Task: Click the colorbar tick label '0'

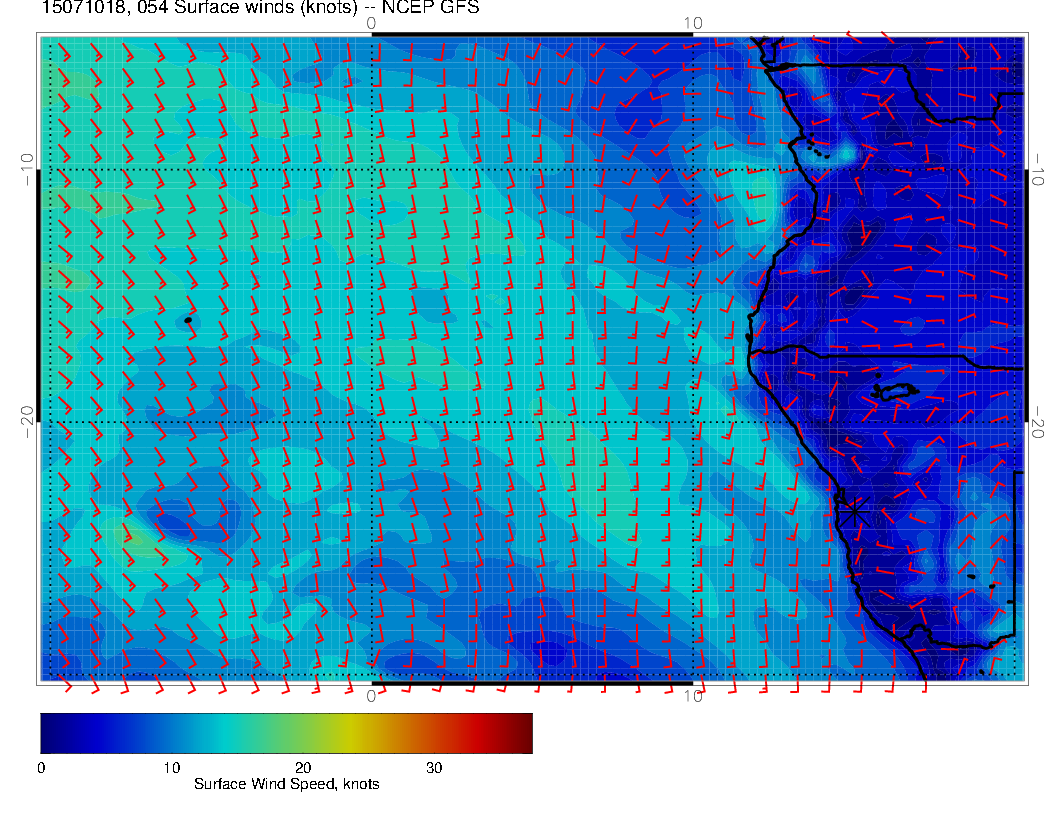Action: pyautogui.click(x=41, y=768)
